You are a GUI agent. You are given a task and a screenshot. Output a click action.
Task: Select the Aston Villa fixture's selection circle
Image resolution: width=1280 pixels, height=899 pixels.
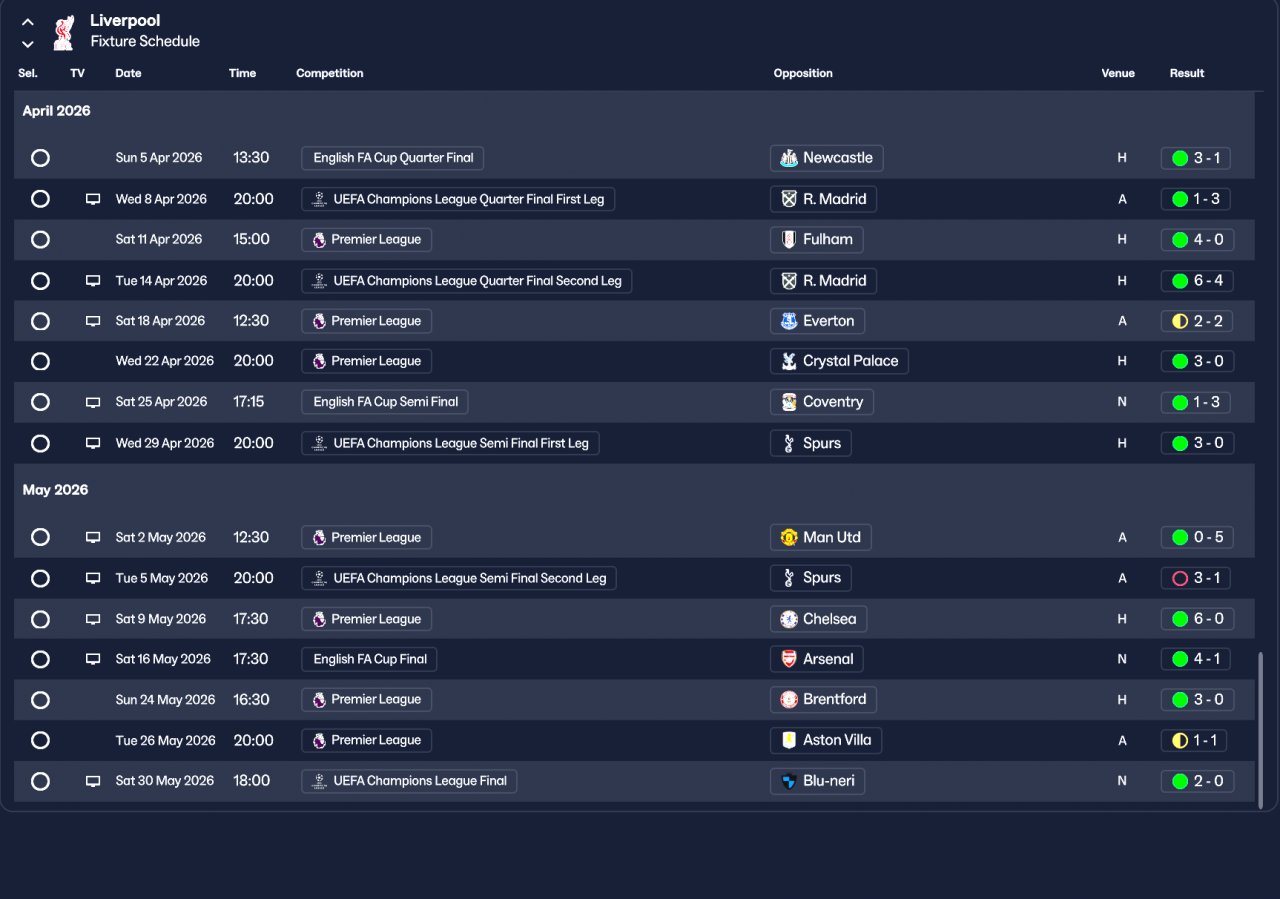pos(40,741)
